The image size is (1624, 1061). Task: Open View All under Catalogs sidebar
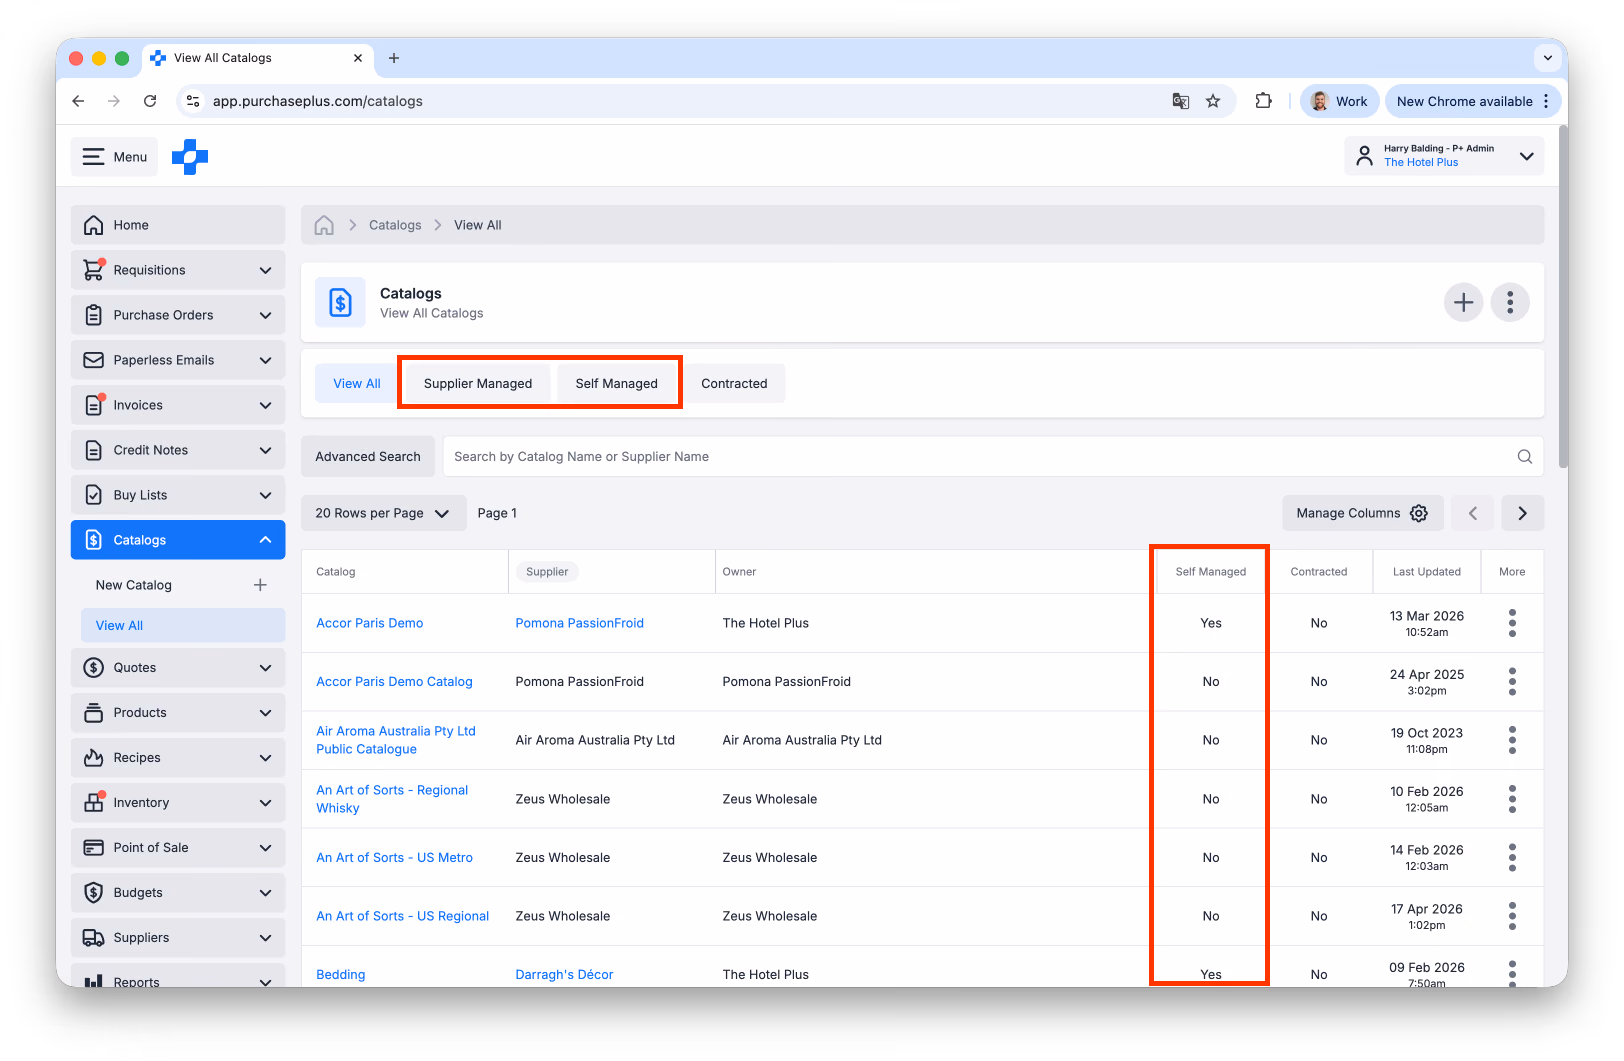pos(183,625)
